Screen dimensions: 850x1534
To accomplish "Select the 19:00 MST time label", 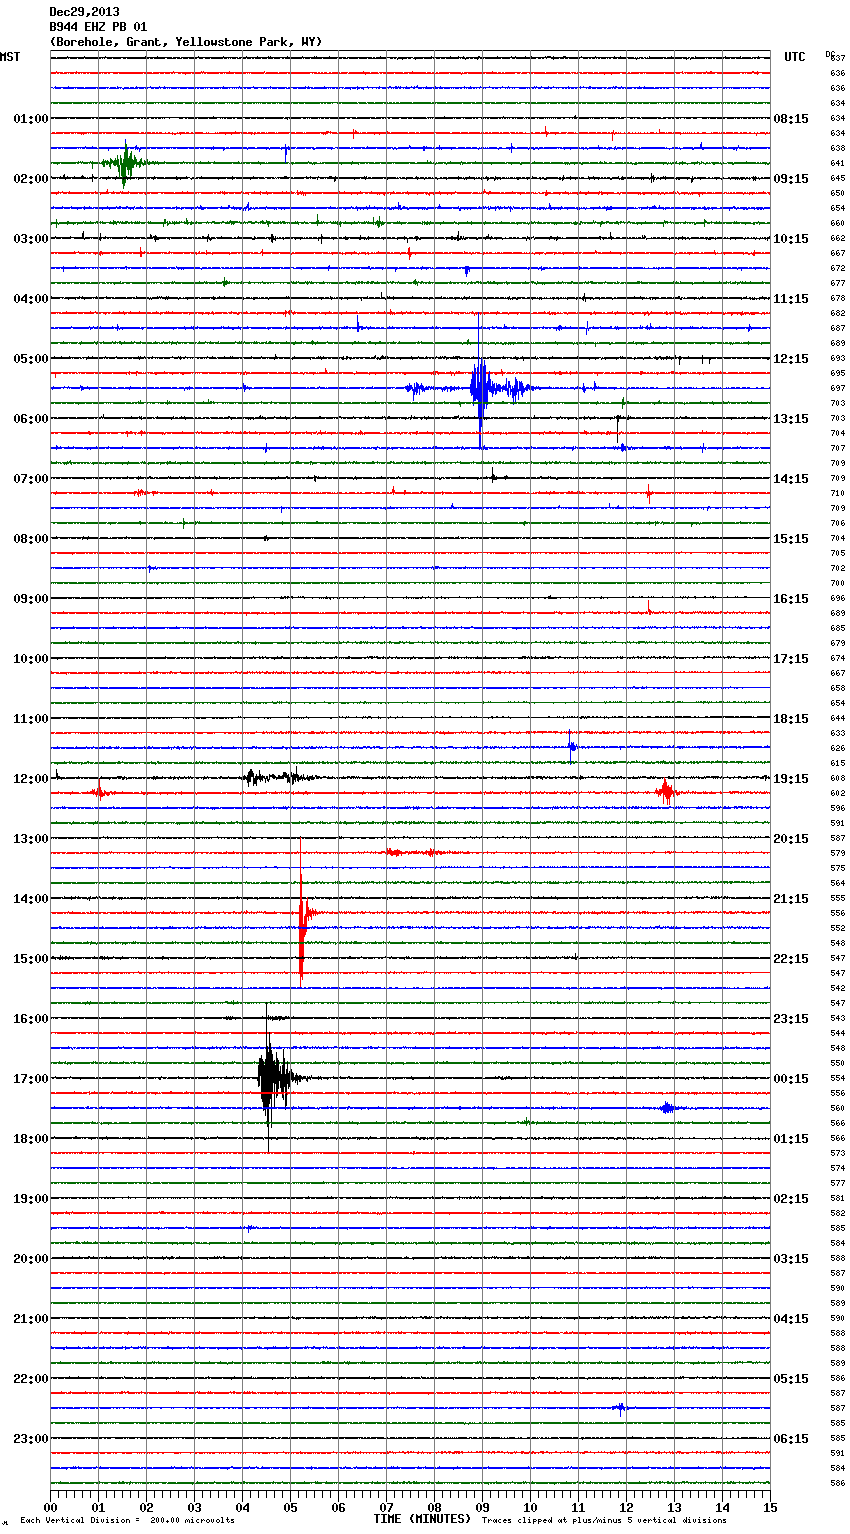I will pyautogui.click(x=30, y=1199).
